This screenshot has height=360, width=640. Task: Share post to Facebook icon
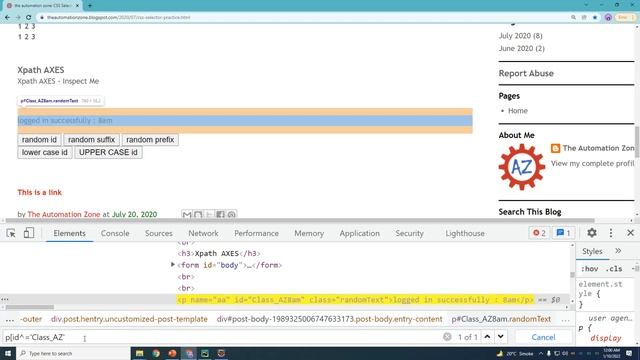click(x=220, y=215)
